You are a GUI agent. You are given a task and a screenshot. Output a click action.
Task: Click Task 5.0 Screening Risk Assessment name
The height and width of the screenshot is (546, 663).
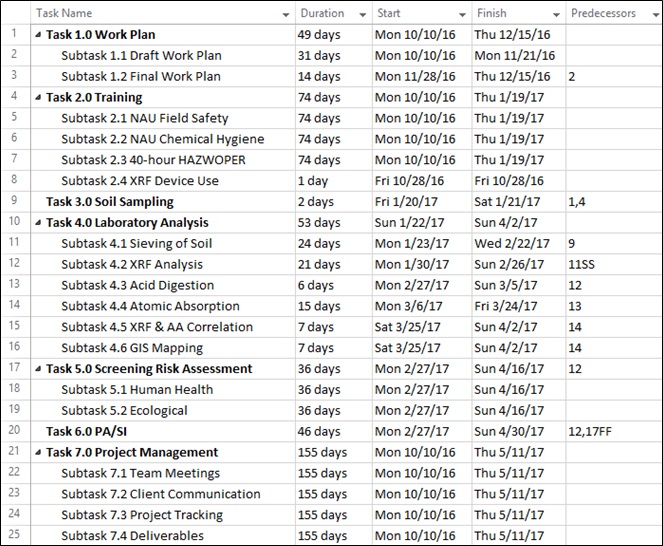149,369
